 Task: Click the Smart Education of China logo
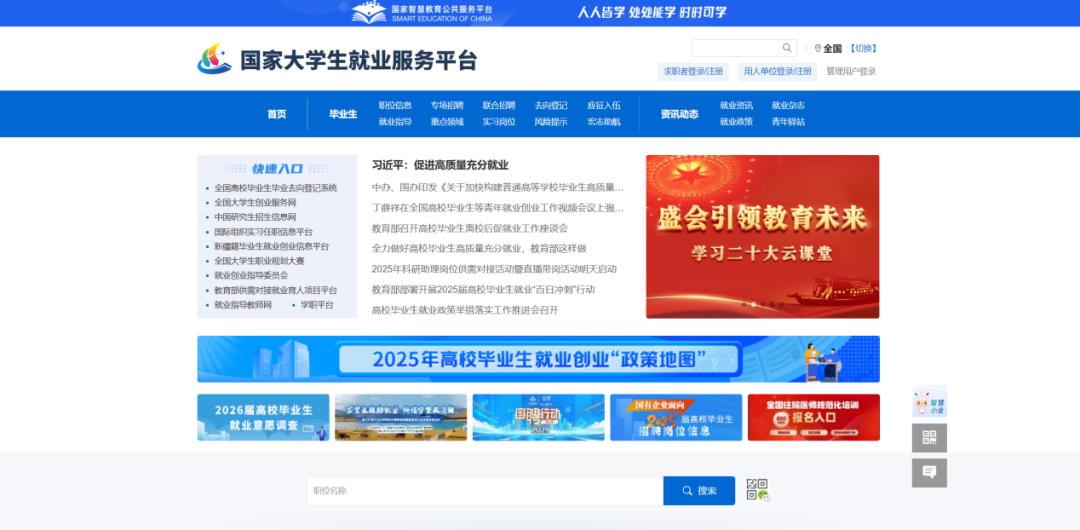tap(421, 12)
